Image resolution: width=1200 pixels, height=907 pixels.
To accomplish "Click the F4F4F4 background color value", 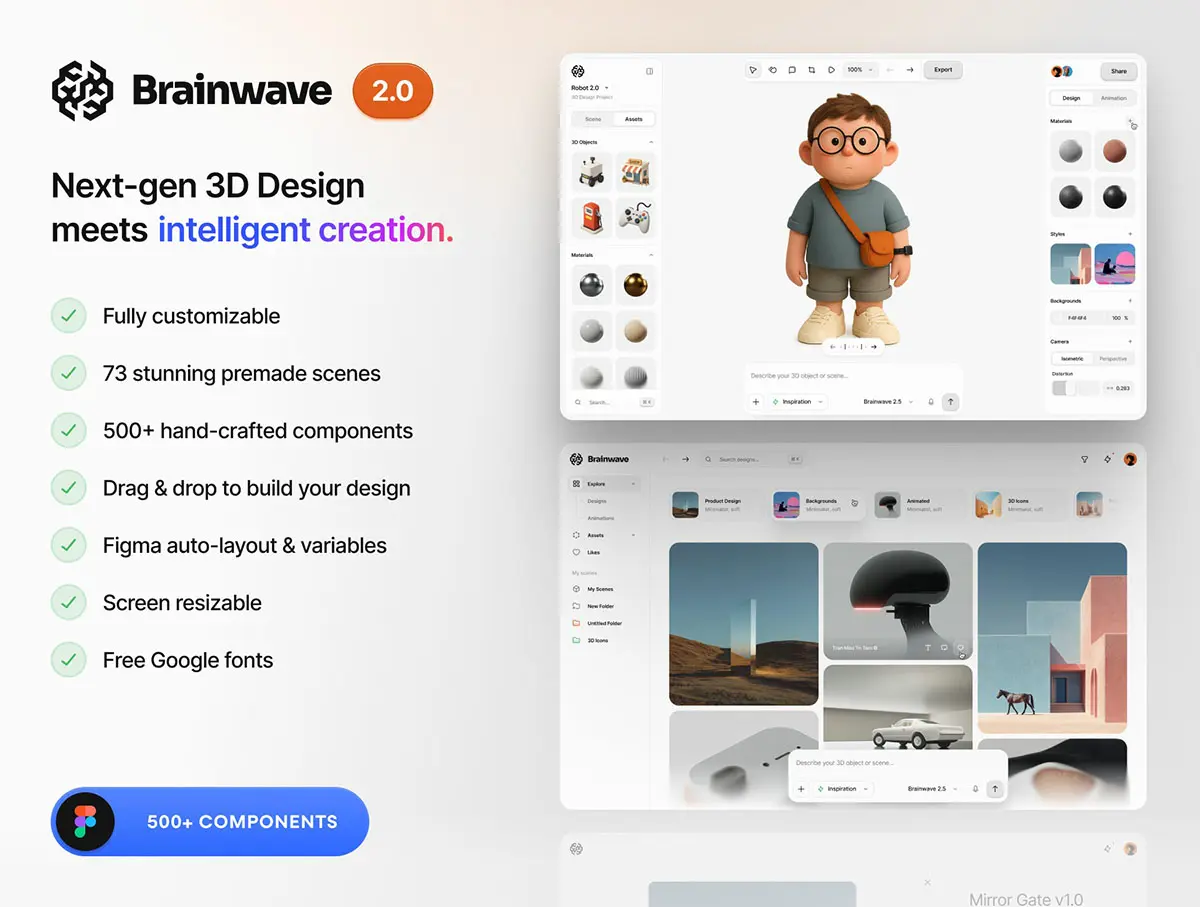I will pos(1078,318).
